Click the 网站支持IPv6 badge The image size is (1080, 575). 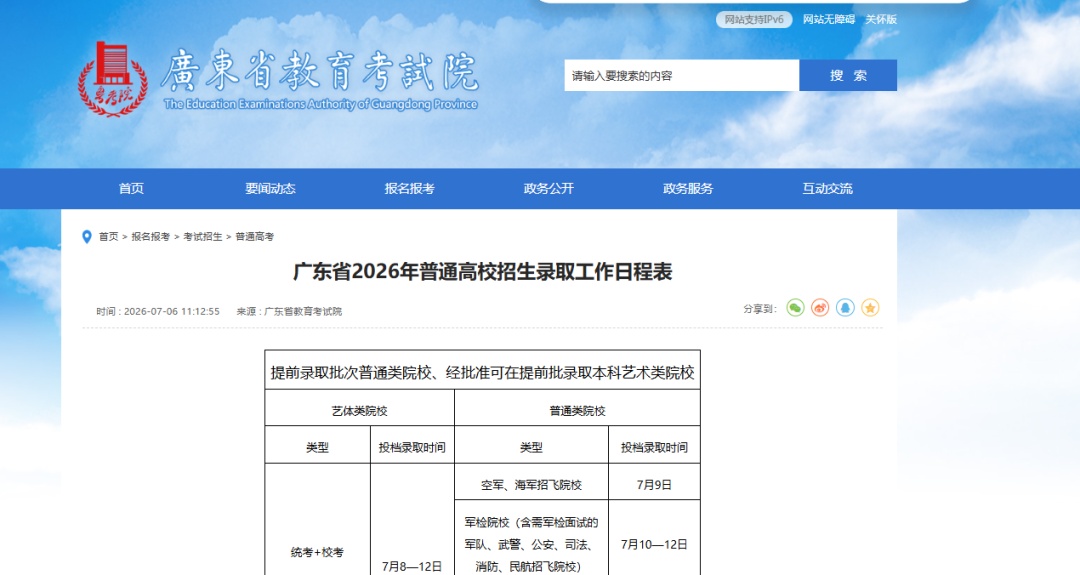[754, 19]
